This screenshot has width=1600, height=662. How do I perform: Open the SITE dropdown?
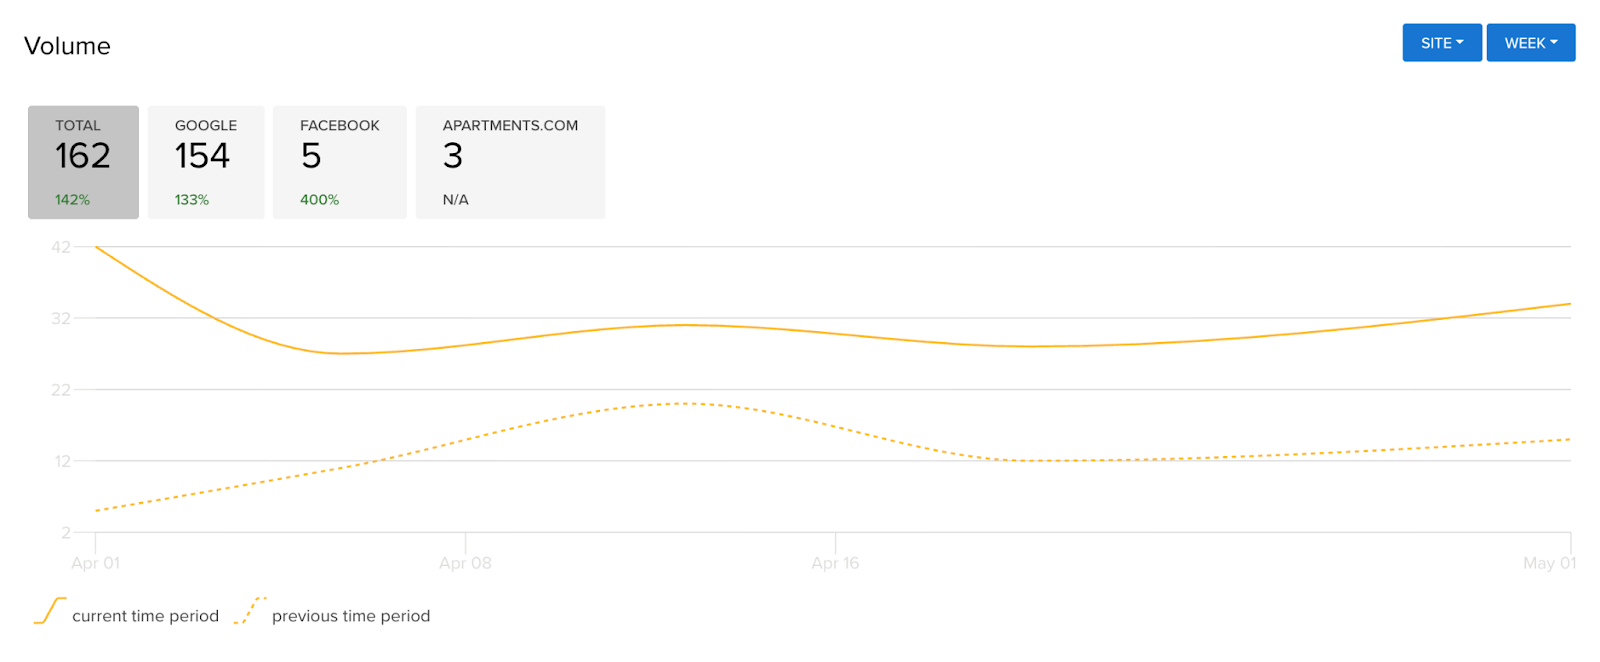[1441, 43]
